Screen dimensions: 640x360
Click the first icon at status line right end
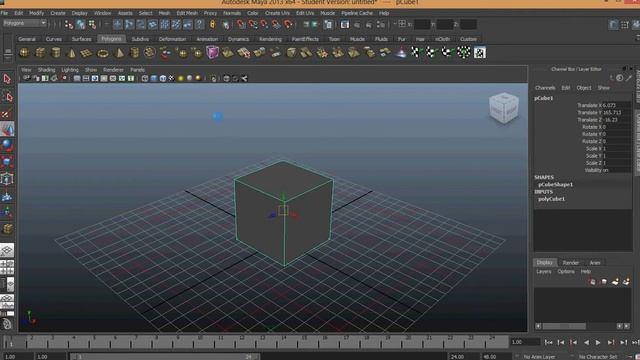[x=613, y=25]
